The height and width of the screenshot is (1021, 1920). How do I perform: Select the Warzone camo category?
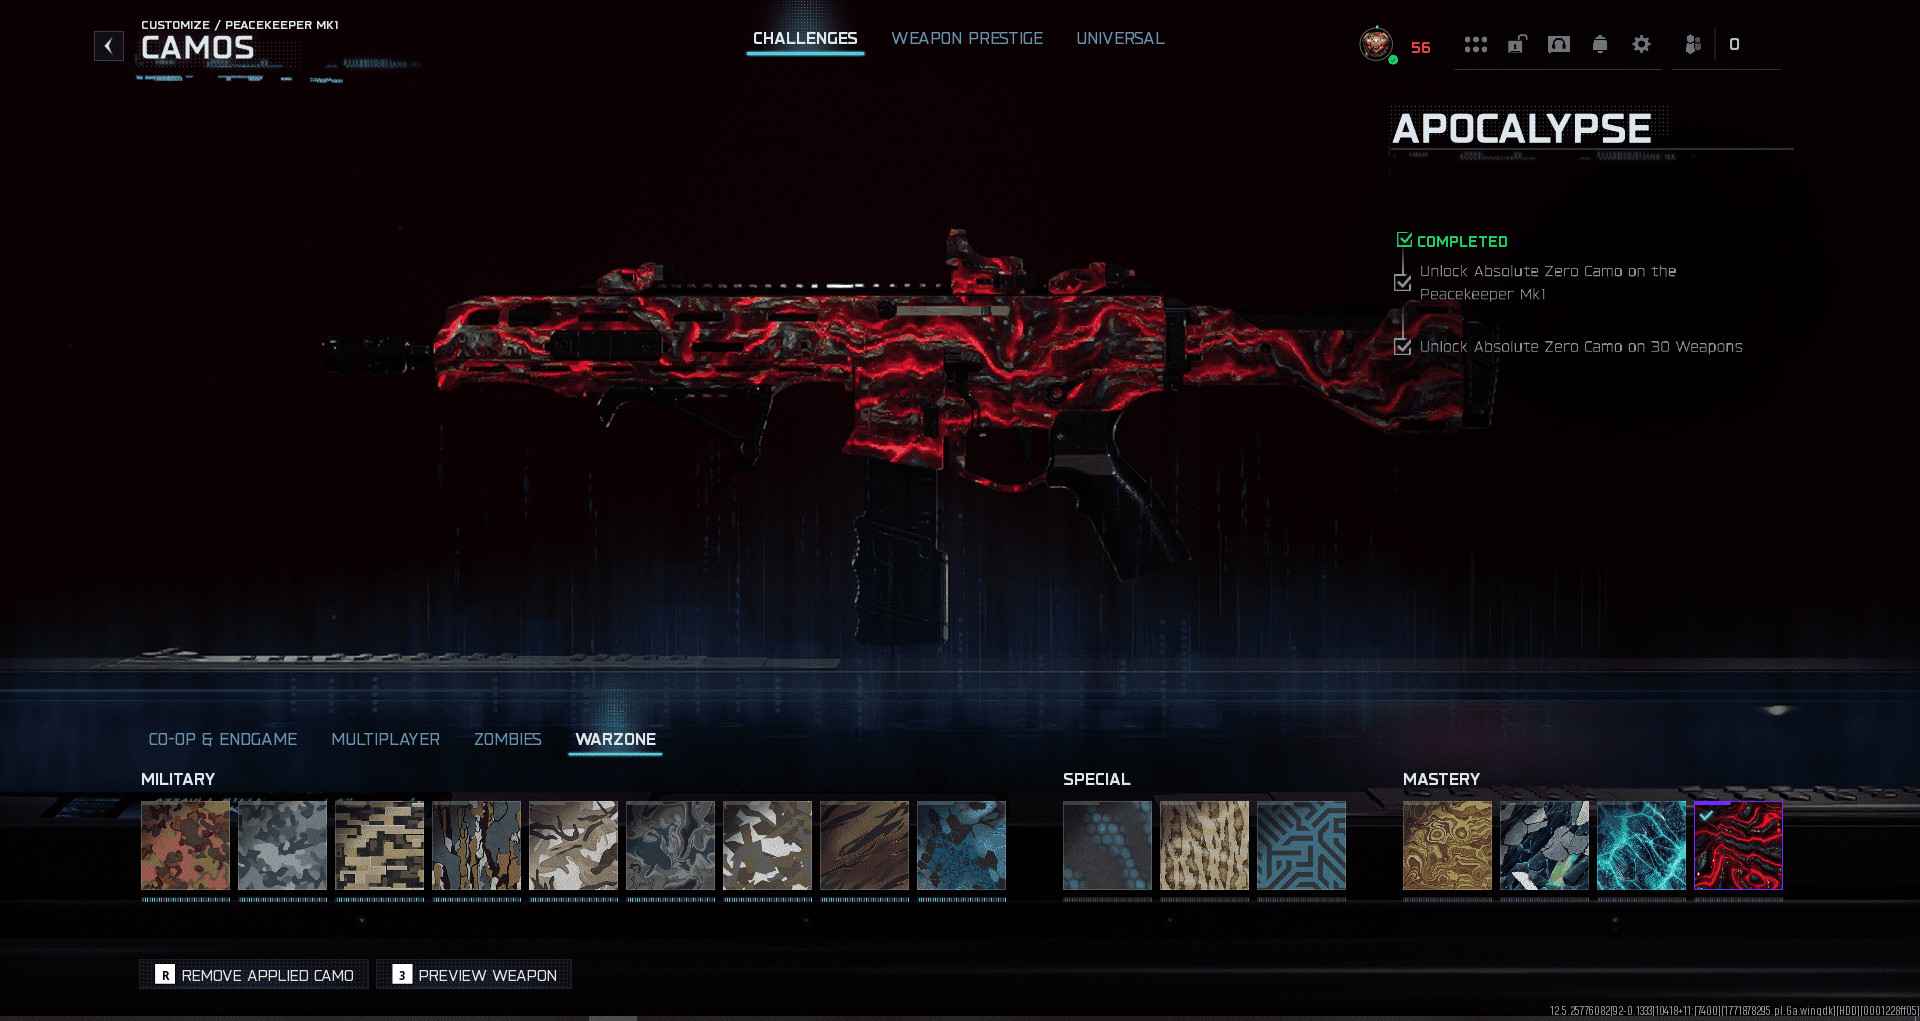[616, 740]
